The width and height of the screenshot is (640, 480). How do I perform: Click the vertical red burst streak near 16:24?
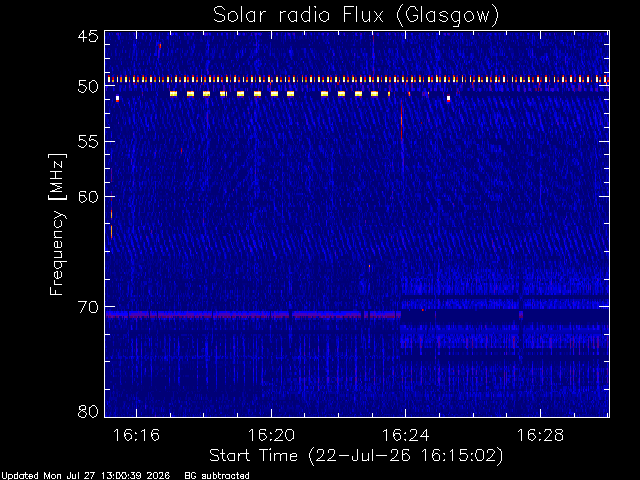[402, 120]
